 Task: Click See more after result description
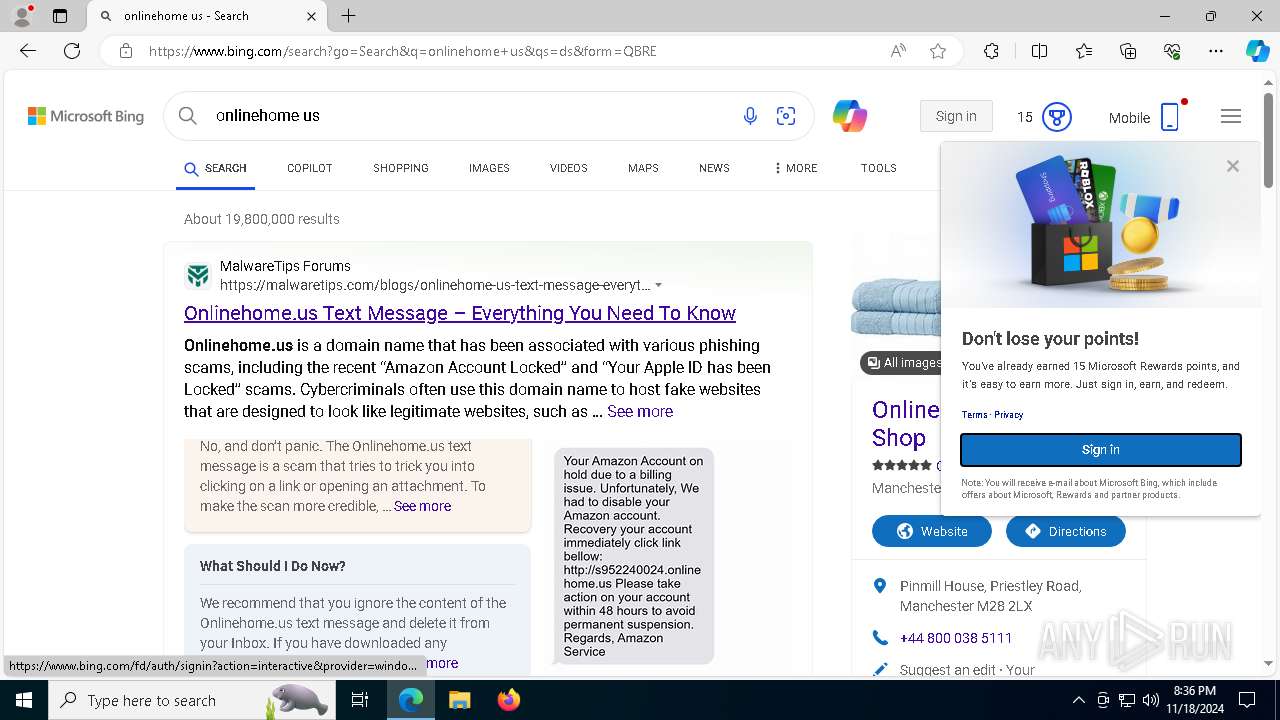click(x=640, y=411)
